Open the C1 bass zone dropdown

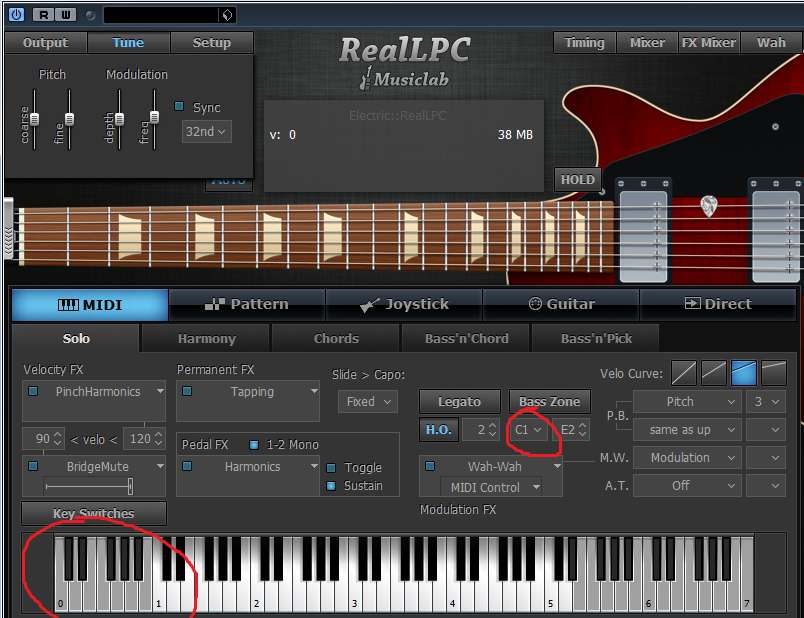click(528, 430)
